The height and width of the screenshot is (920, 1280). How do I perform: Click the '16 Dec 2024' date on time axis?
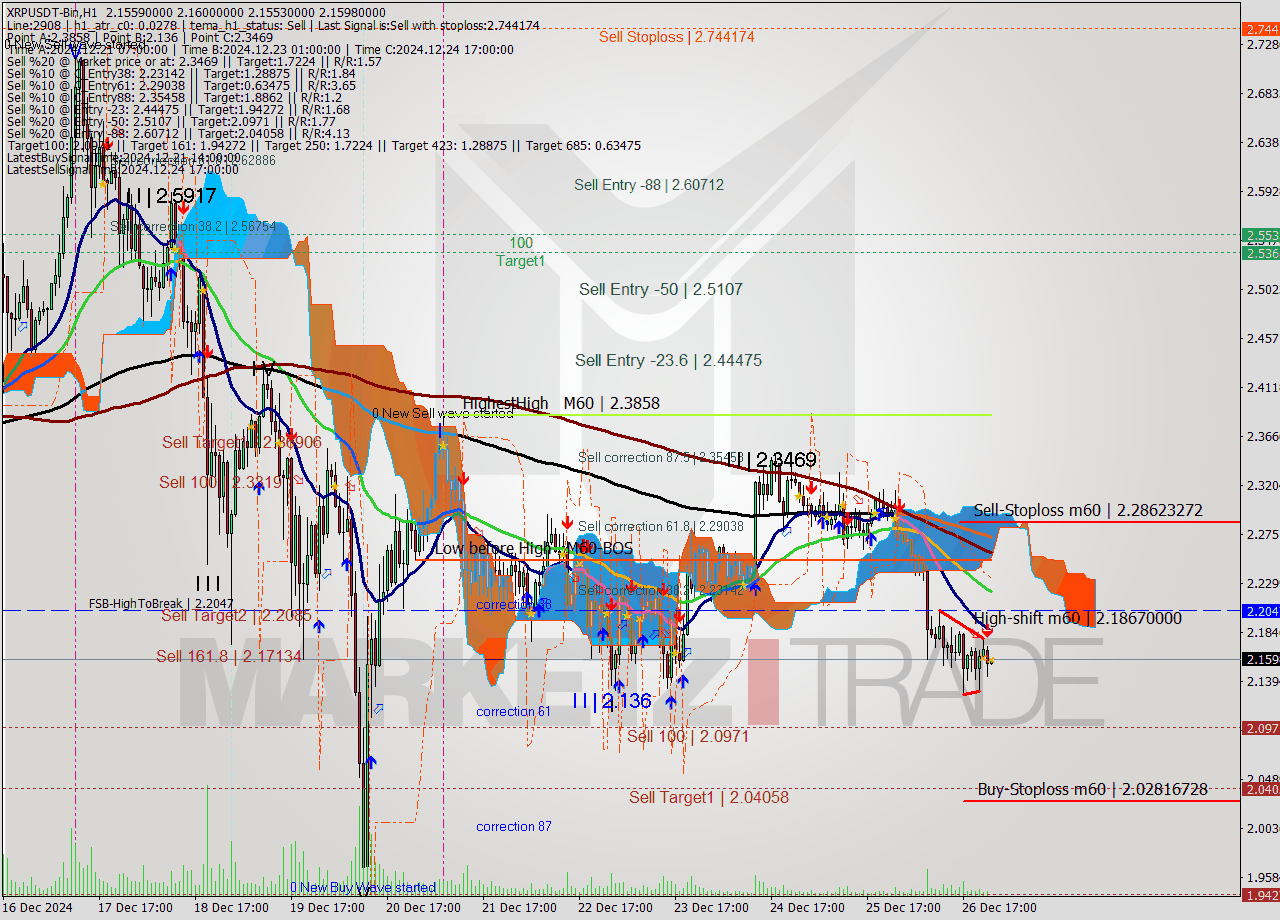(x=38, y=908)
